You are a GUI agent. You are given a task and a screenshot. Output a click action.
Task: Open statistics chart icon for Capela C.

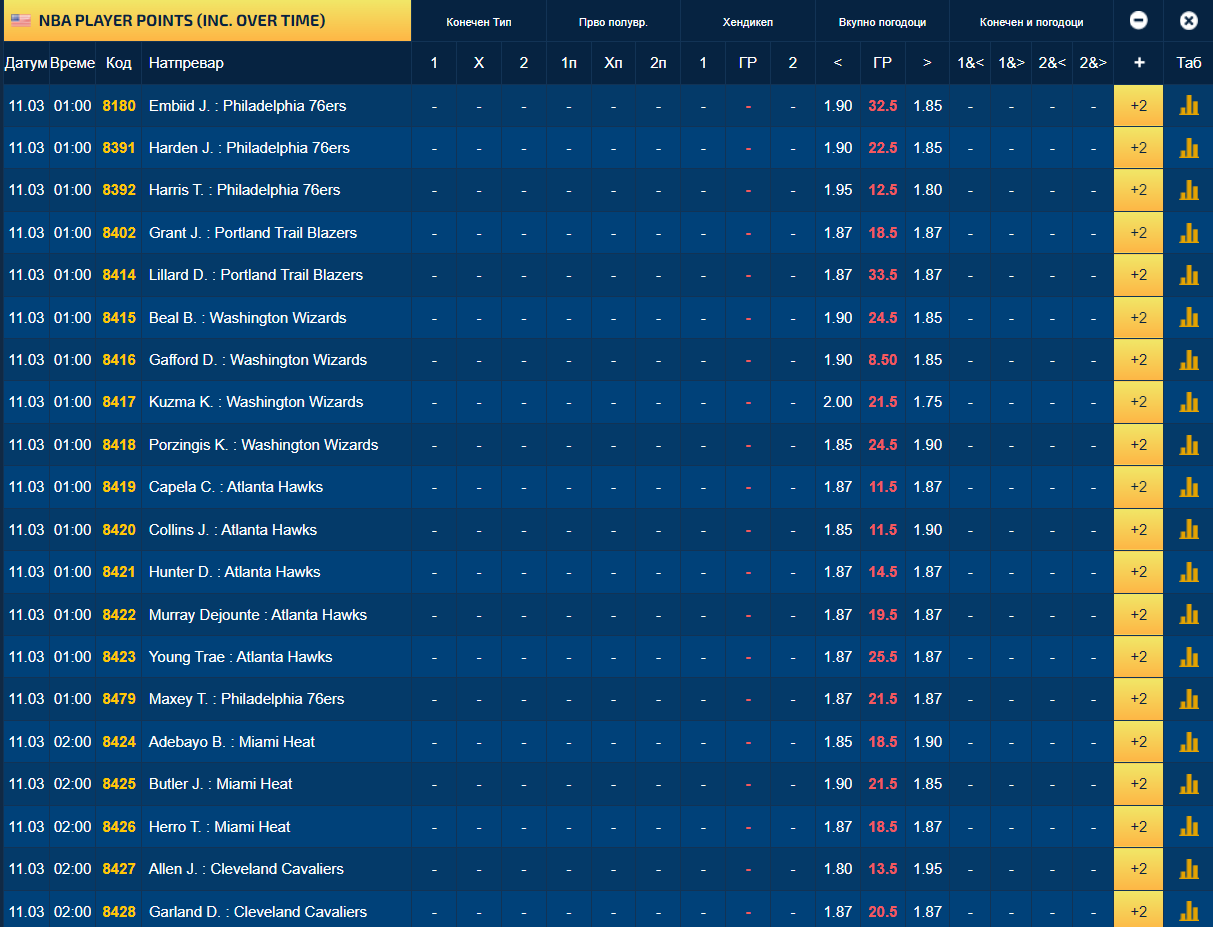(x=1189, y=487)
